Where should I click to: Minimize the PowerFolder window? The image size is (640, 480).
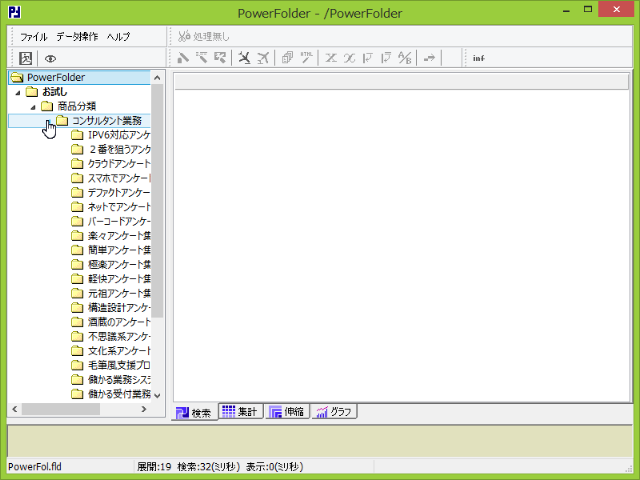(566, 10)
